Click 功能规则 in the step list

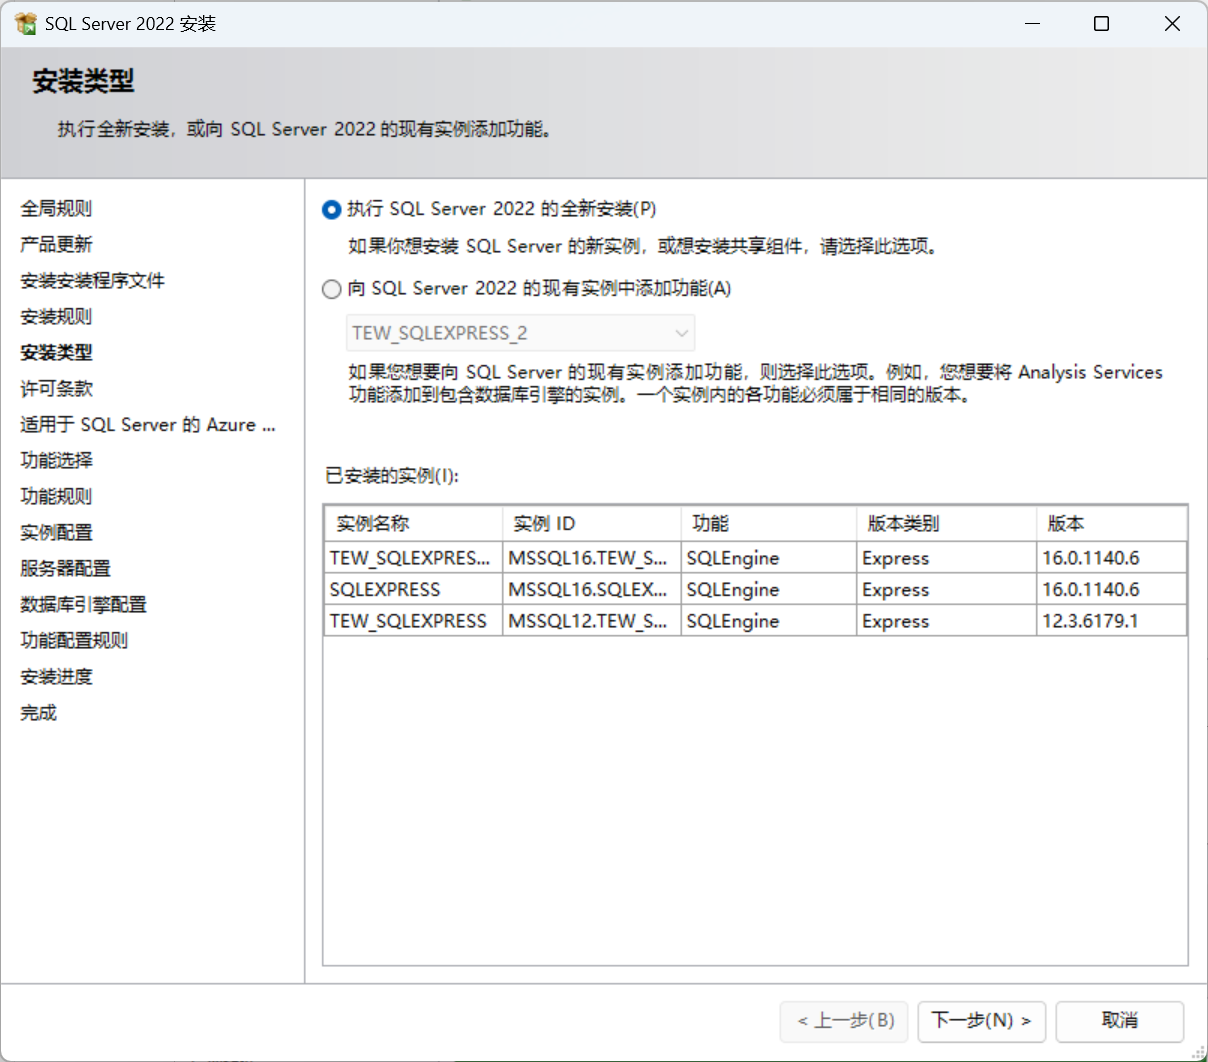56,496
